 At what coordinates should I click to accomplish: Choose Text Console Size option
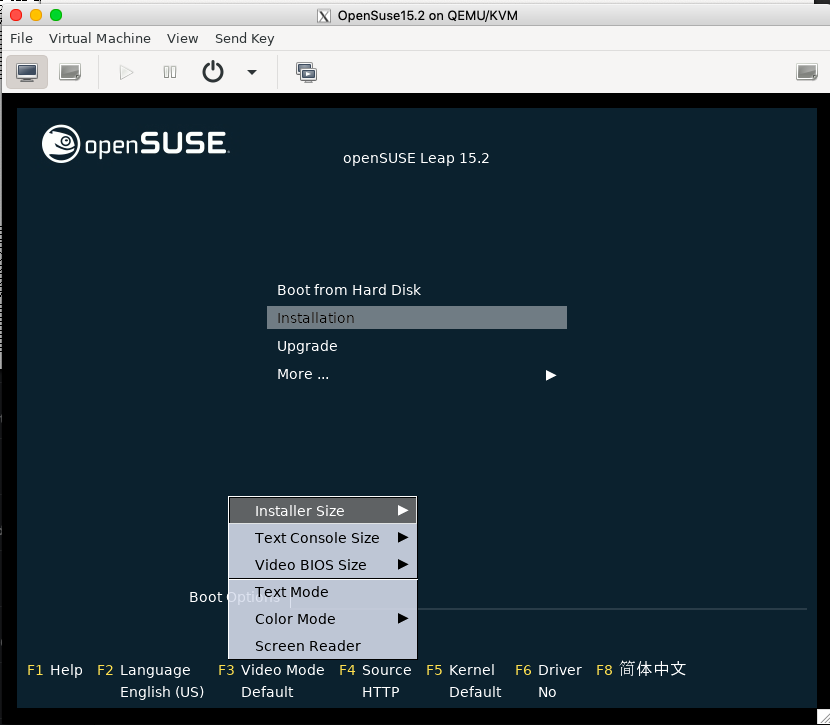(322, 538)
